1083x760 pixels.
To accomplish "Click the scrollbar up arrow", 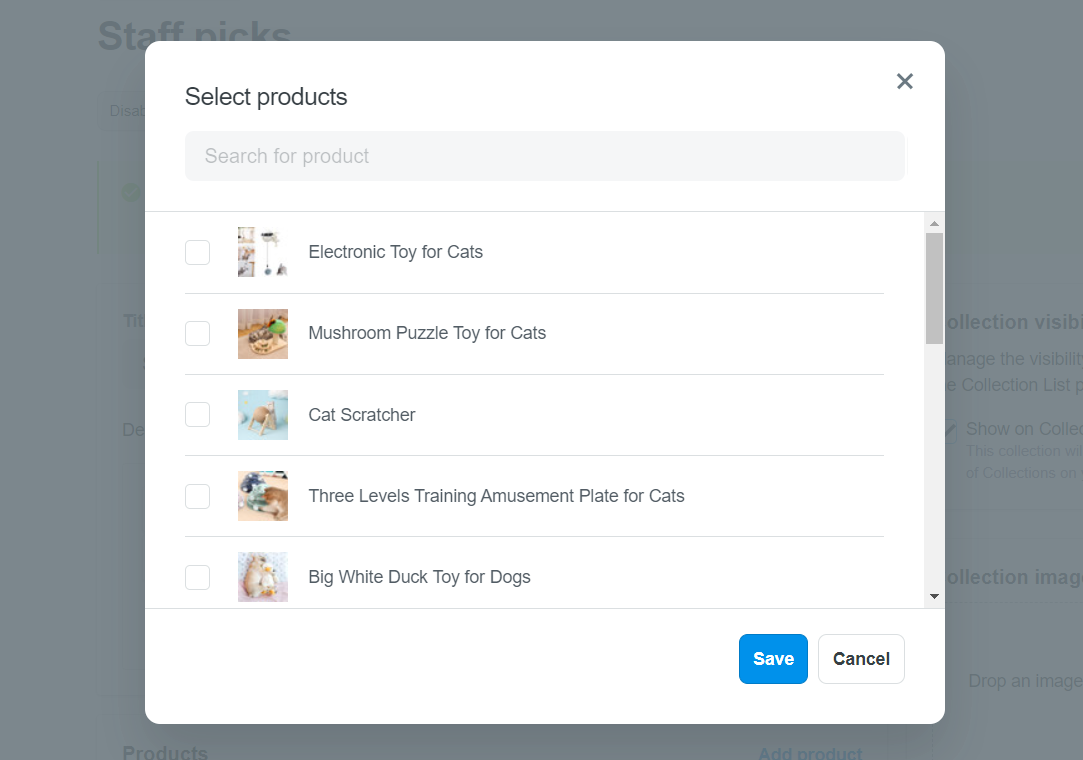I will (x=934, y=224).
